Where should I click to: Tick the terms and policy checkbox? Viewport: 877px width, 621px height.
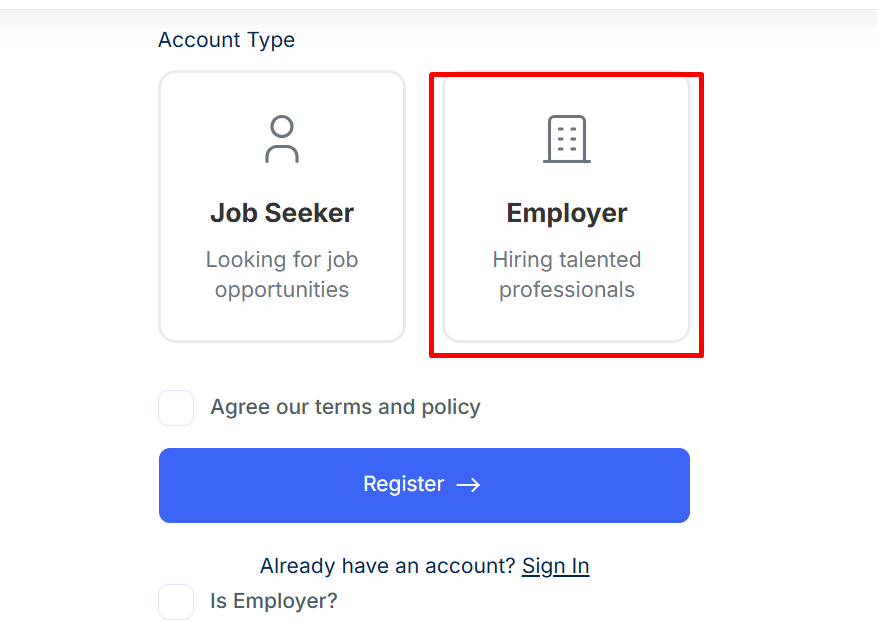tap(176, 408)
